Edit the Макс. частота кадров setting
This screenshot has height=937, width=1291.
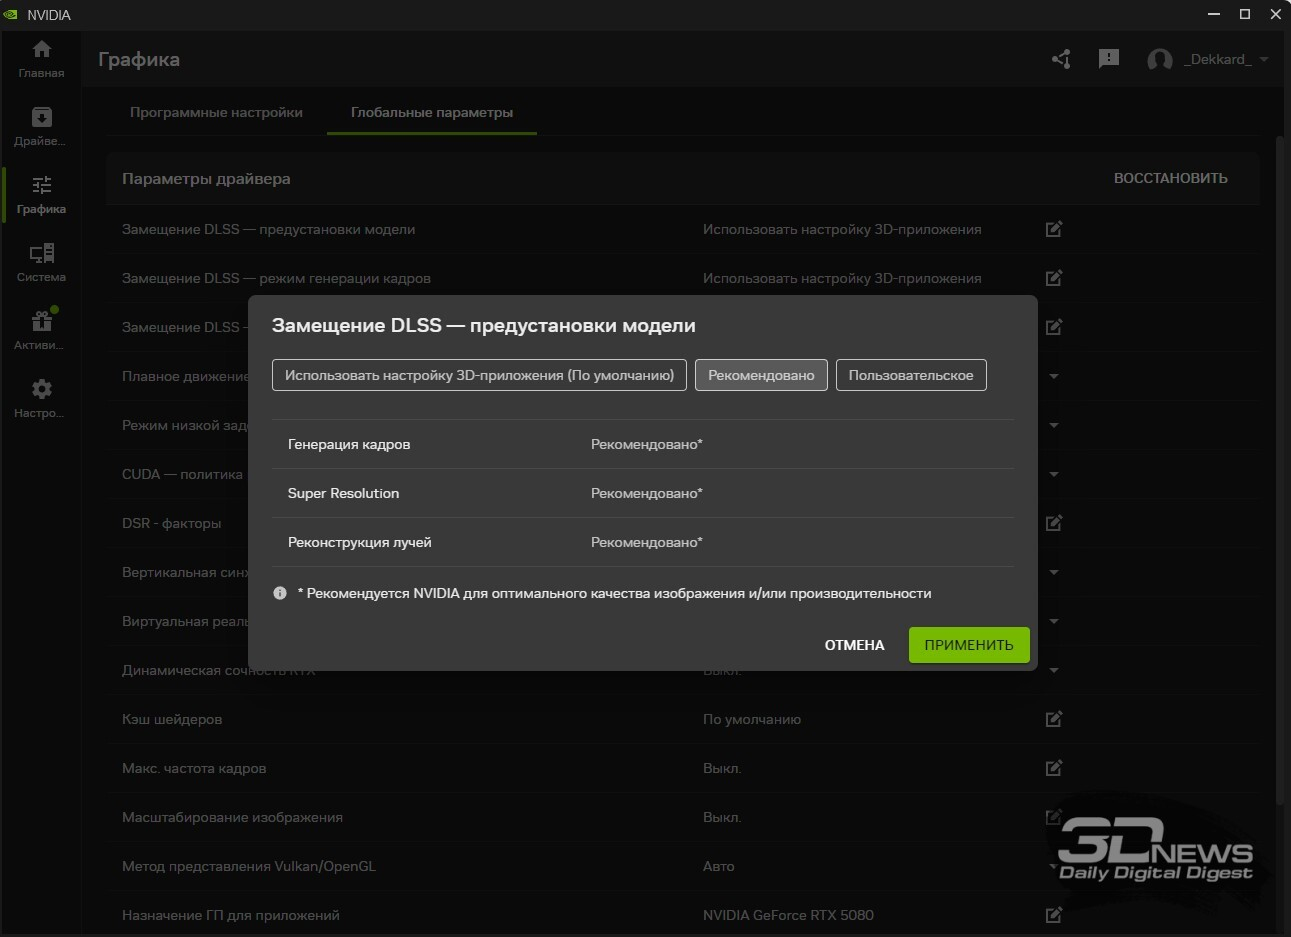1054,768
